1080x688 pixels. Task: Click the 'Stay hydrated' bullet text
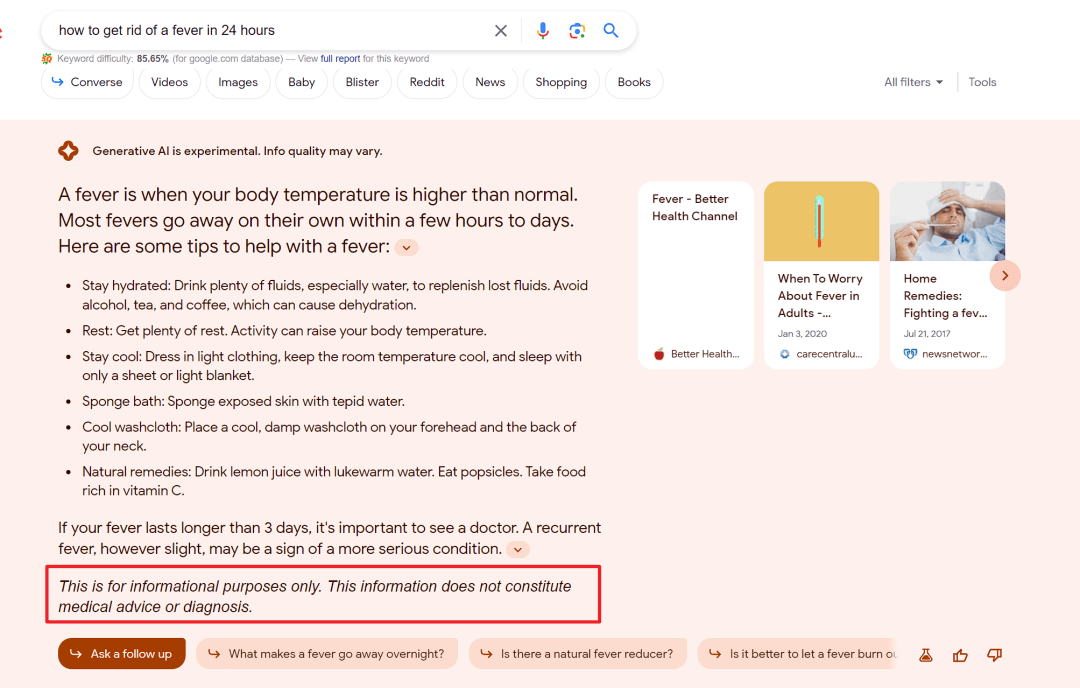335,295
